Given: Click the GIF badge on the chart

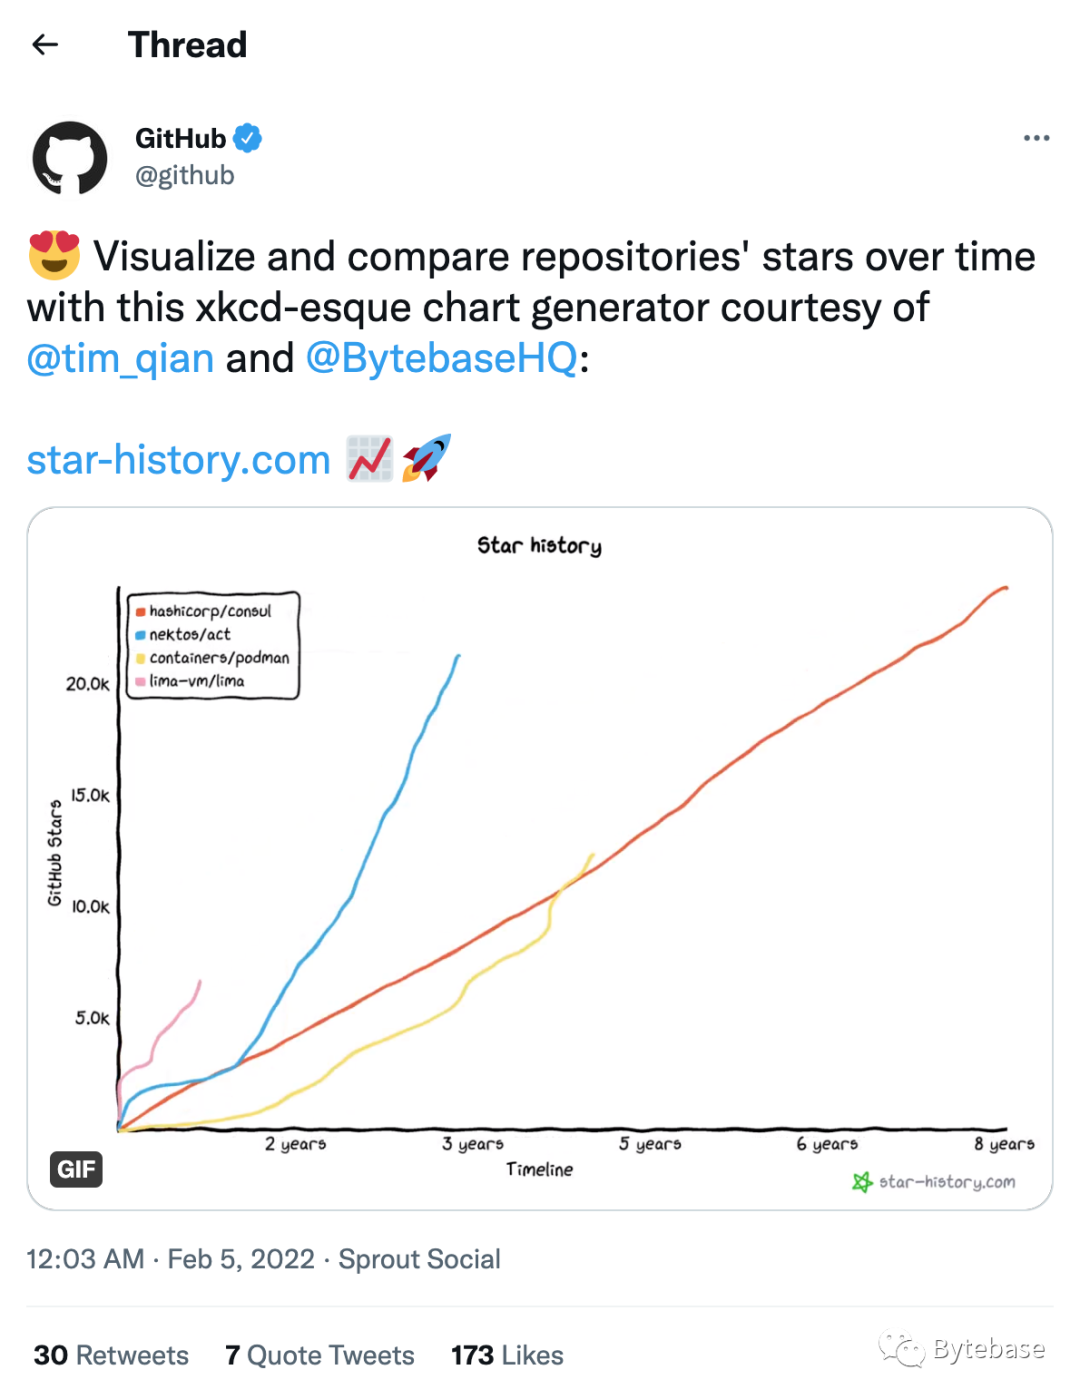Looking at the screenshot, I should 76,1169.
